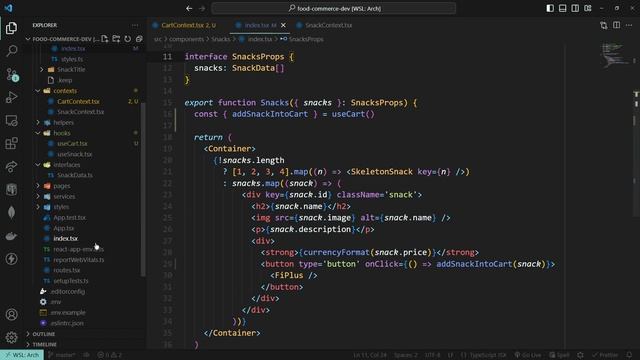Viewport: 640px width, 360px height.
Task: Click the Snacks breadcrumb folder
Action: (221, 39)
